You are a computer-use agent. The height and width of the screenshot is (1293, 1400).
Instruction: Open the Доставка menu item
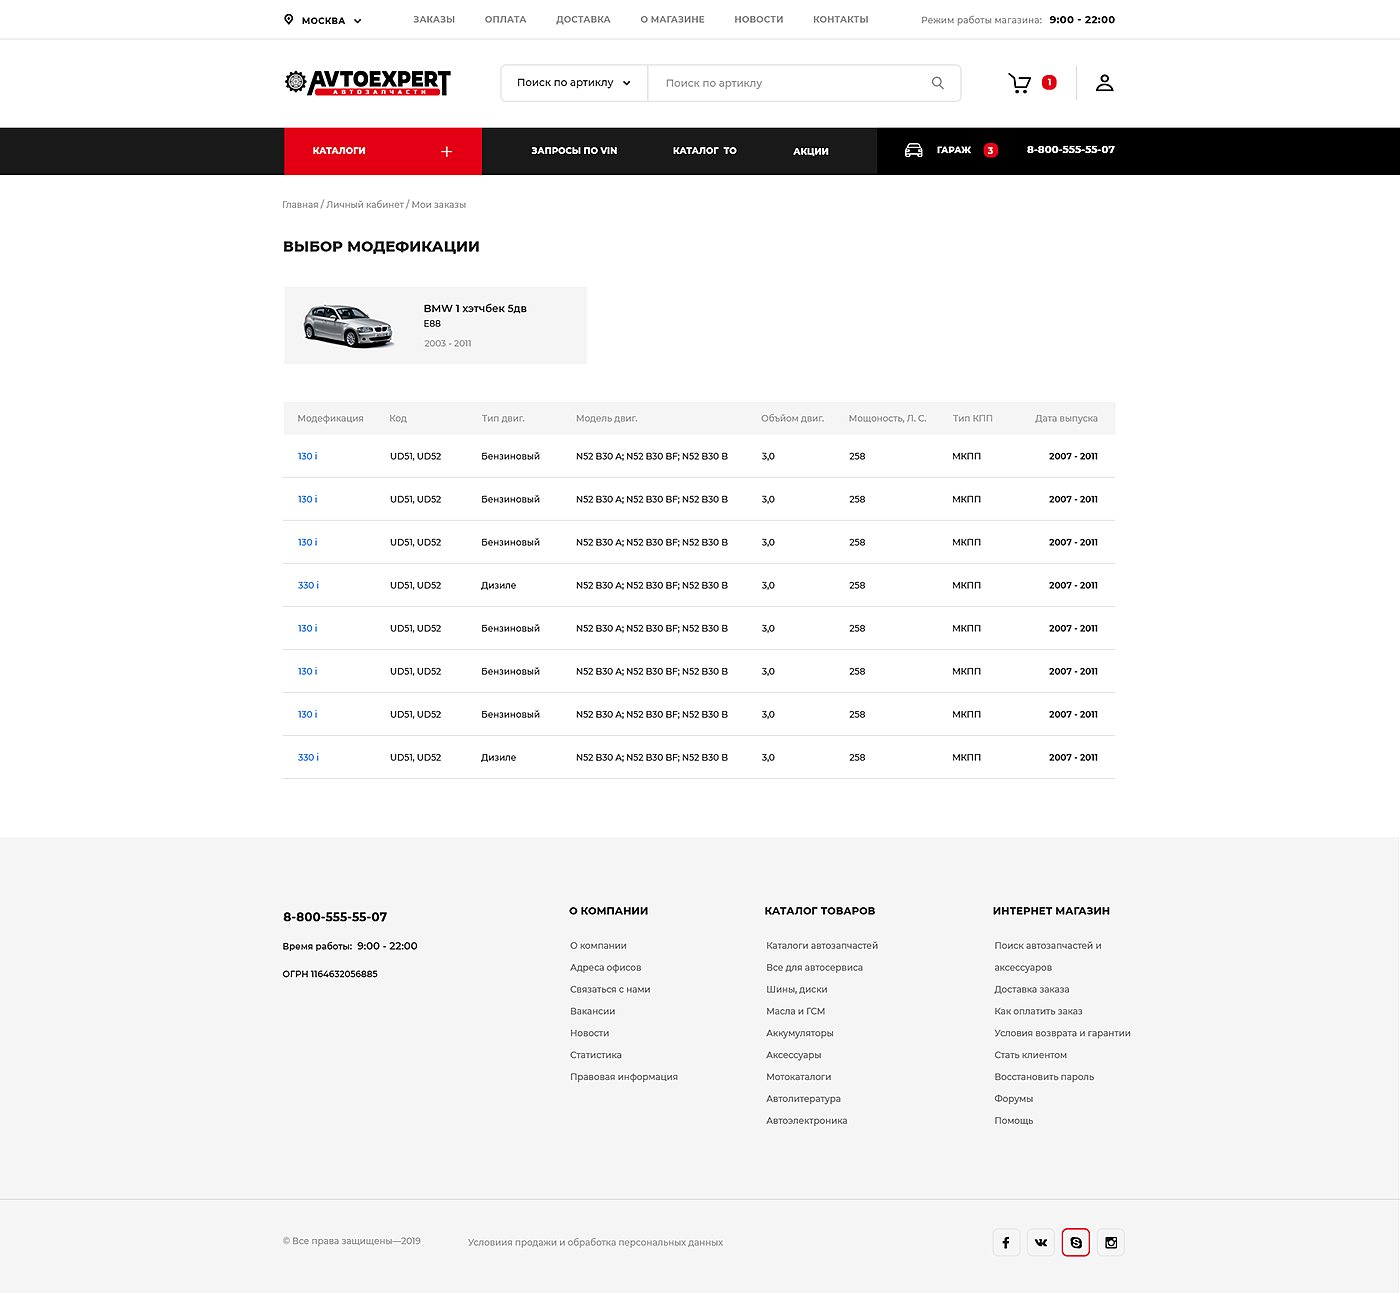(x=583, y=19)
